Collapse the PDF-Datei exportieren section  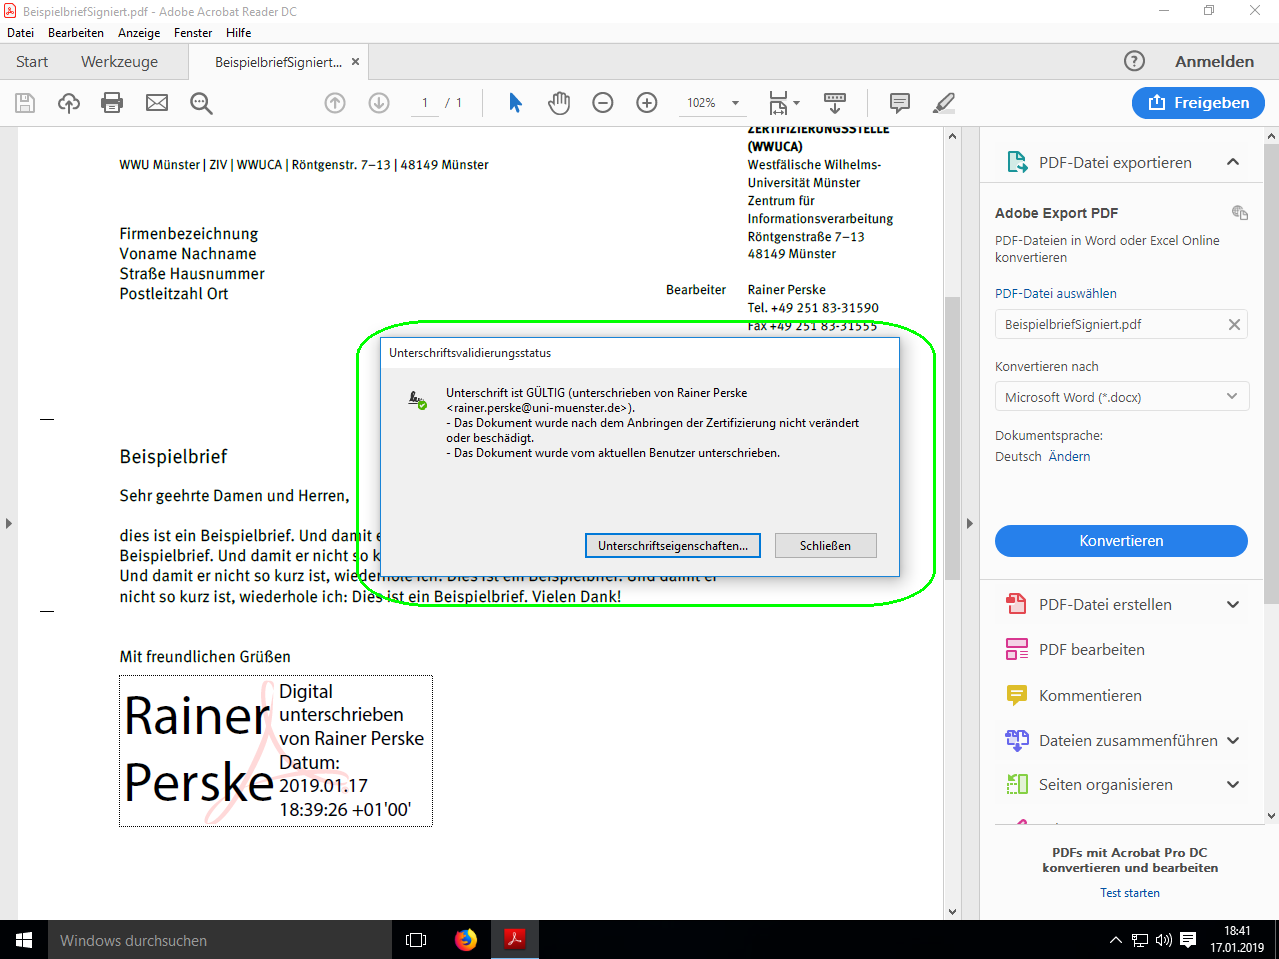(x=1232, y=162)
